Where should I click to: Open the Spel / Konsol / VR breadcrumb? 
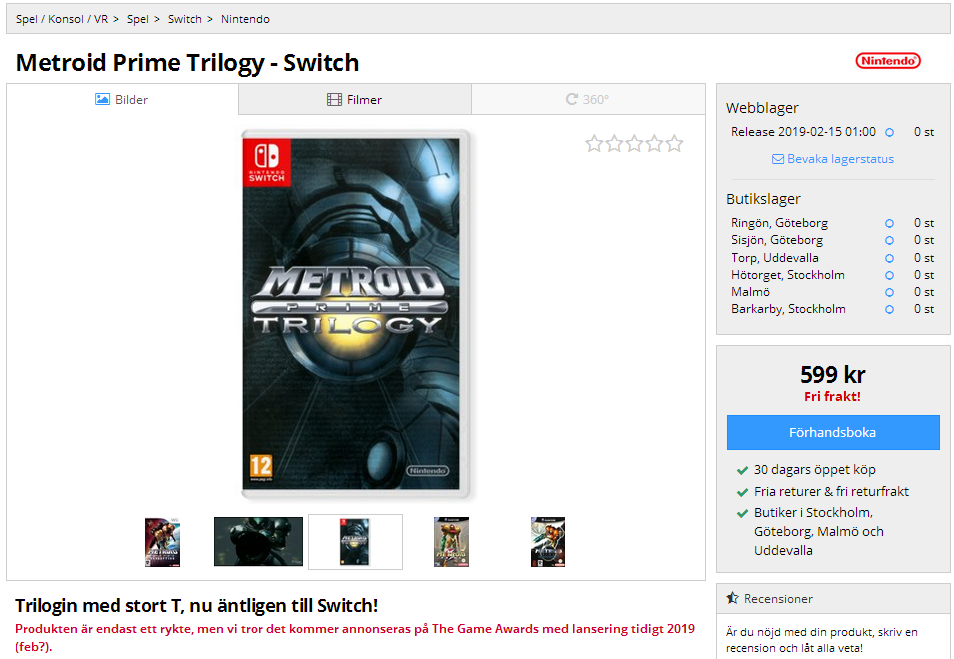tap(61, 19)
